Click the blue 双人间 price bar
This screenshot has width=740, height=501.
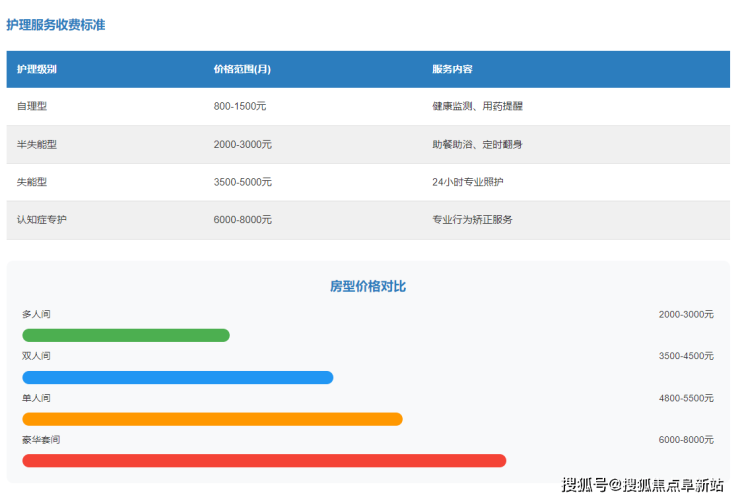pyautogui.click(x=177, y=378)
